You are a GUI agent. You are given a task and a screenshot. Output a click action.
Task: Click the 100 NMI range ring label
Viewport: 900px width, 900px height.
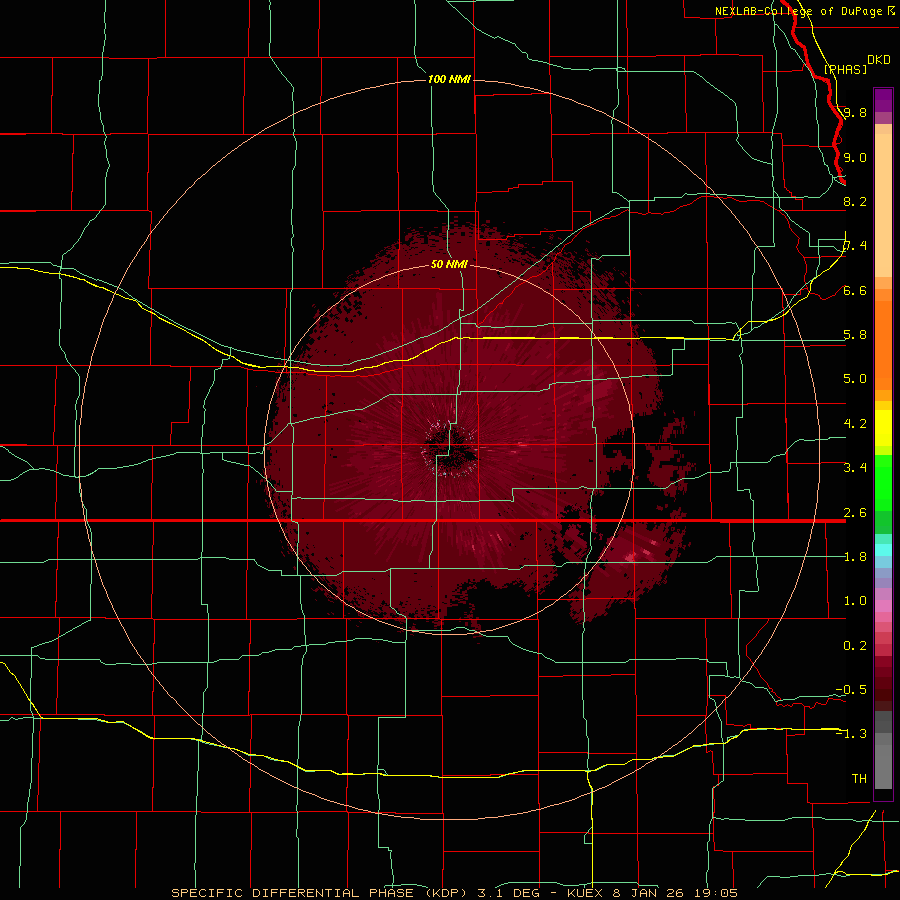449,79
